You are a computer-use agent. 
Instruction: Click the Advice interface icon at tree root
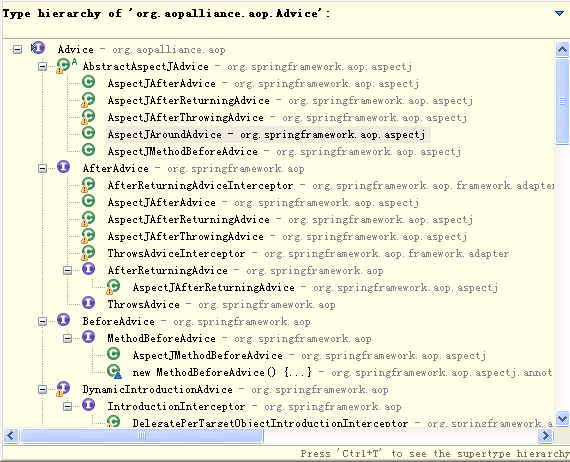click(x=38, y=48)
